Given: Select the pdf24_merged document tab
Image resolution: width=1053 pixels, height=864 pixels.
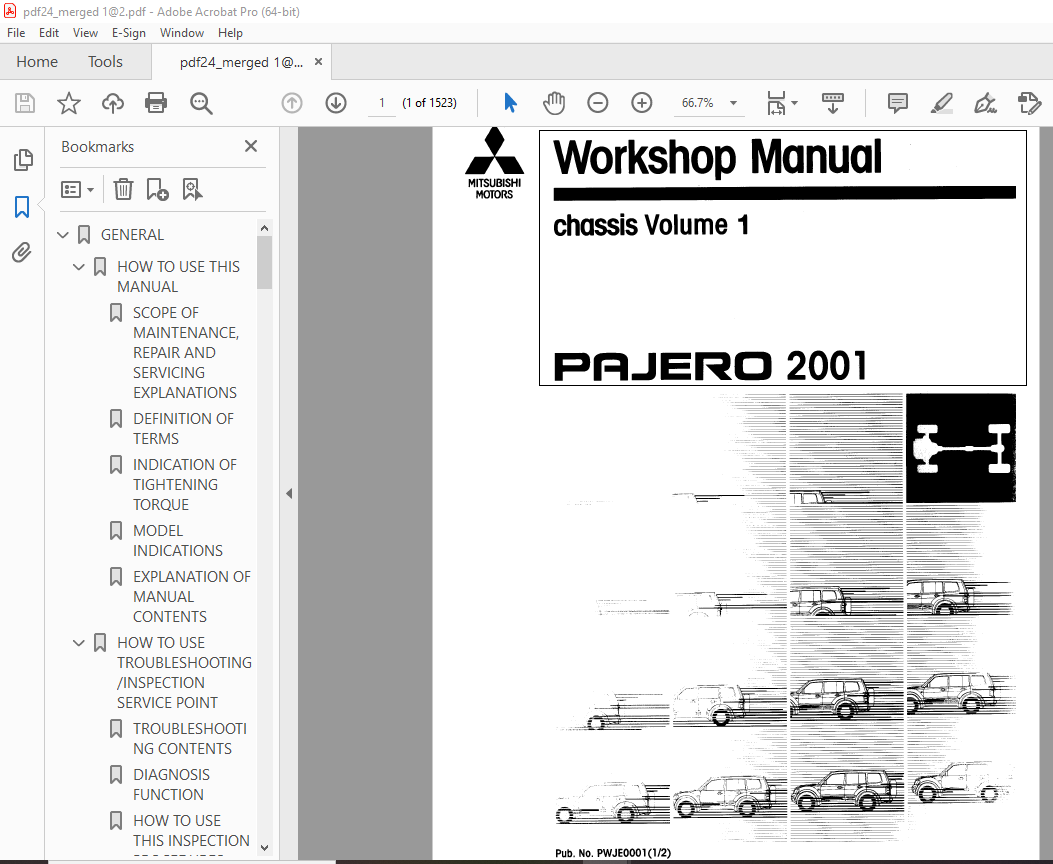Looking at the screenshot, I should tap(241, 62).
